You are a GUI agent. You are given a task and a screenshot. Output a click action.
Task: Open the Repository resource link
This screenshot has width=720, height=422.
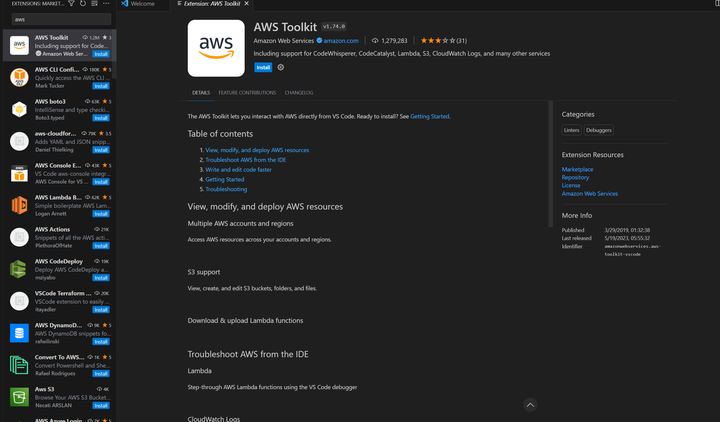point(575,177)
